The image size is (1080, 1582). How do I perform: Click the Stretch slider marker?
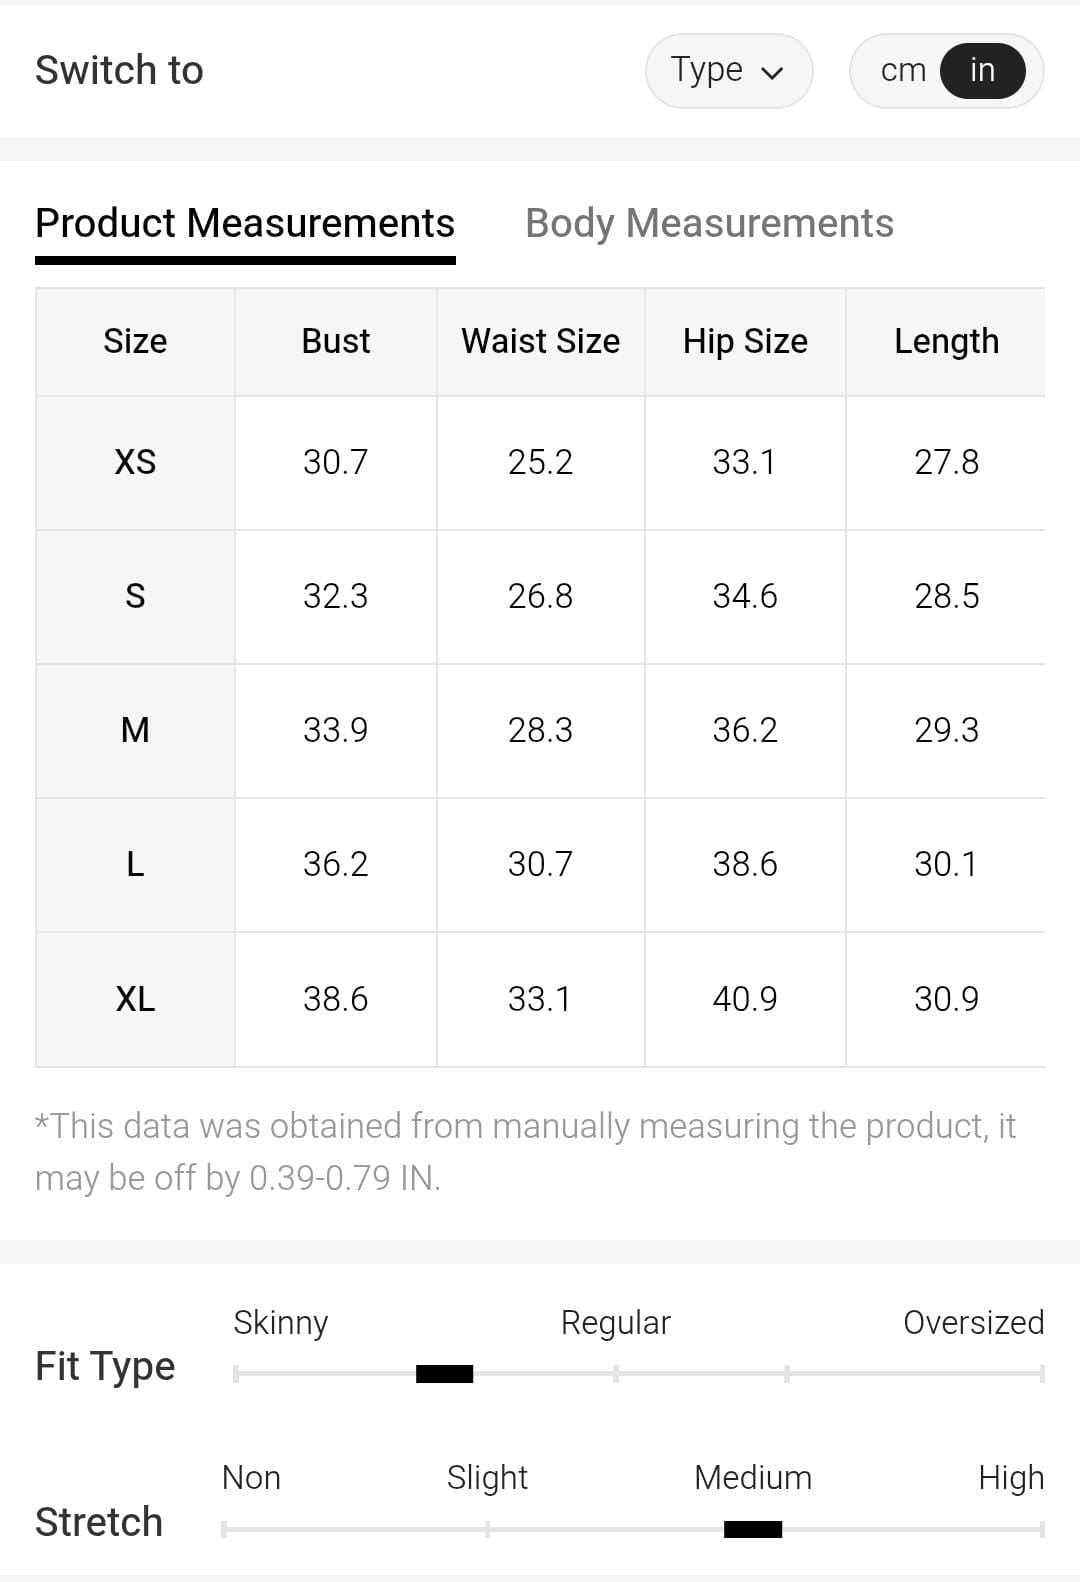[752, 1529]
